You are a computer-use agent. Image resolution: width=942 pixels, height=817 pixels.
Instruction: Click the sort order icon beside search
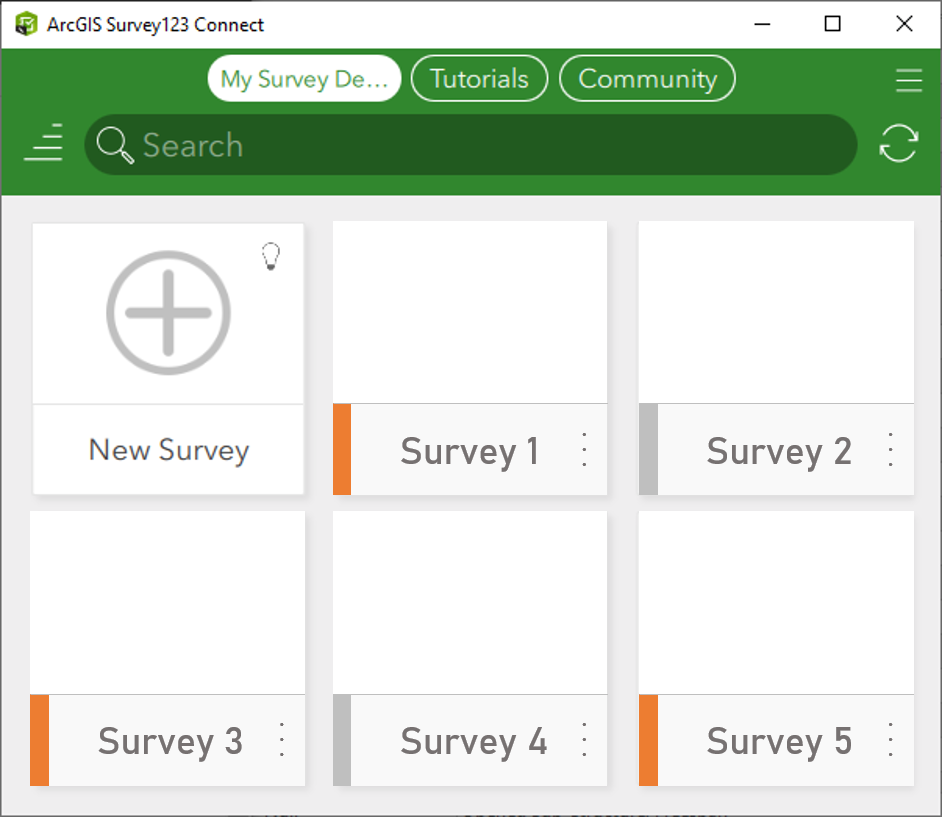[x=43, y=142]
